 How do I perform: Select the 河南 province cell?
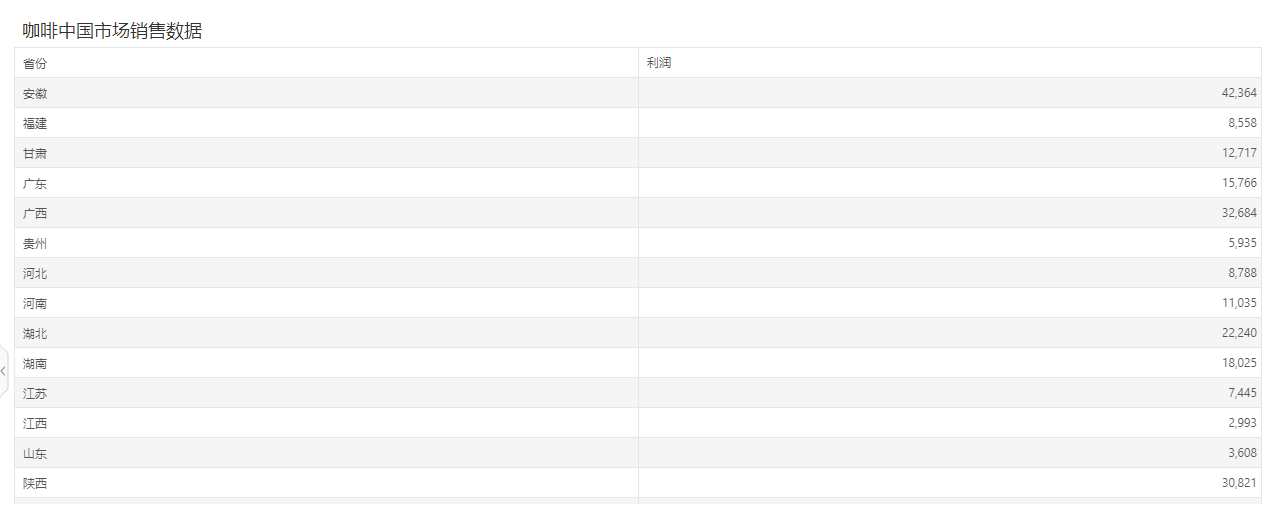pyautogui.click(x=326, y=303)
